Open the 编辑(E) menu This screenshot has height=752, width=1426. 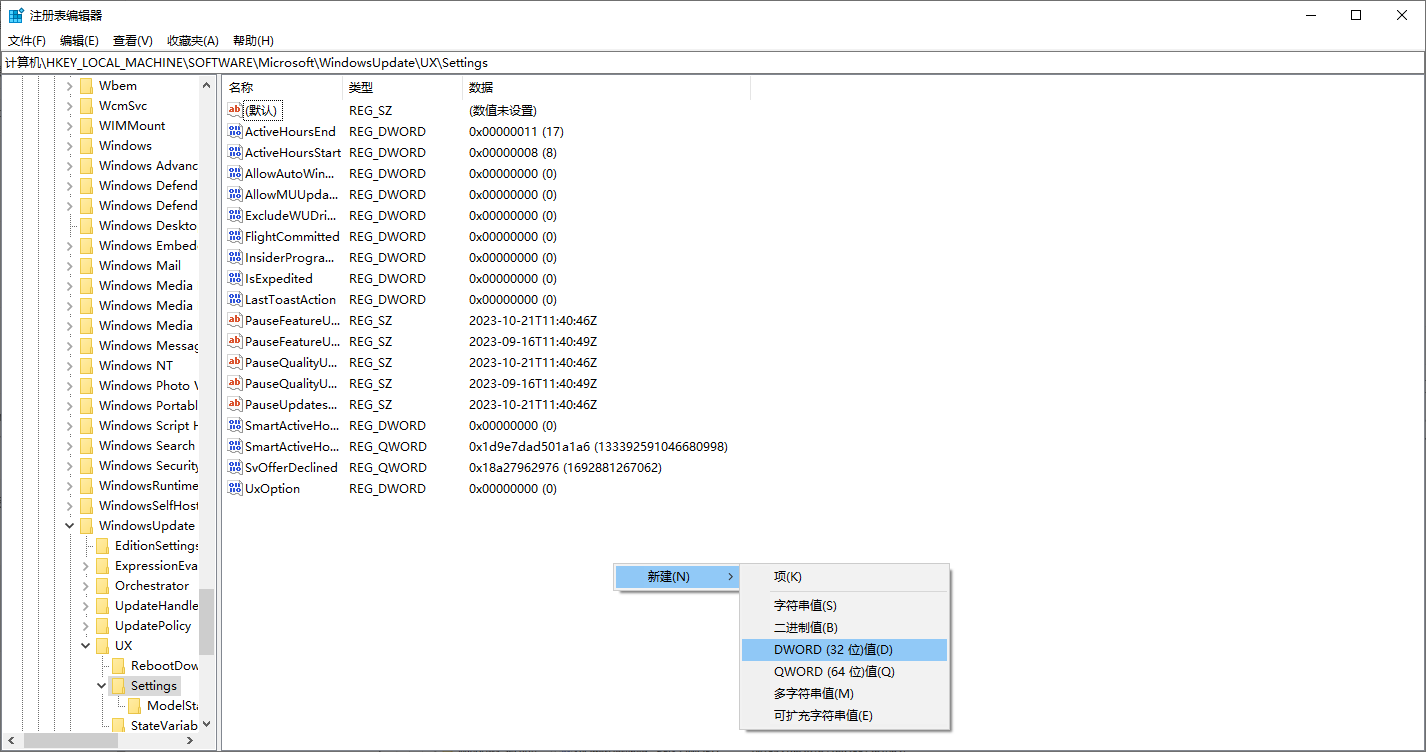click(79, 40)
